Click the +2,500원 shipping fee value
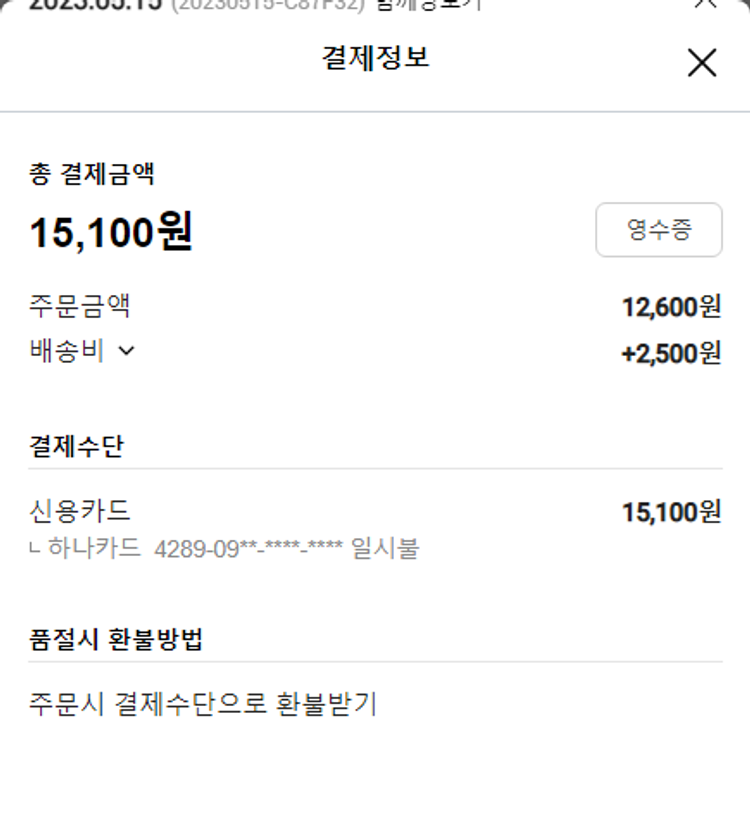750x824 pixels. coord(670,354)
